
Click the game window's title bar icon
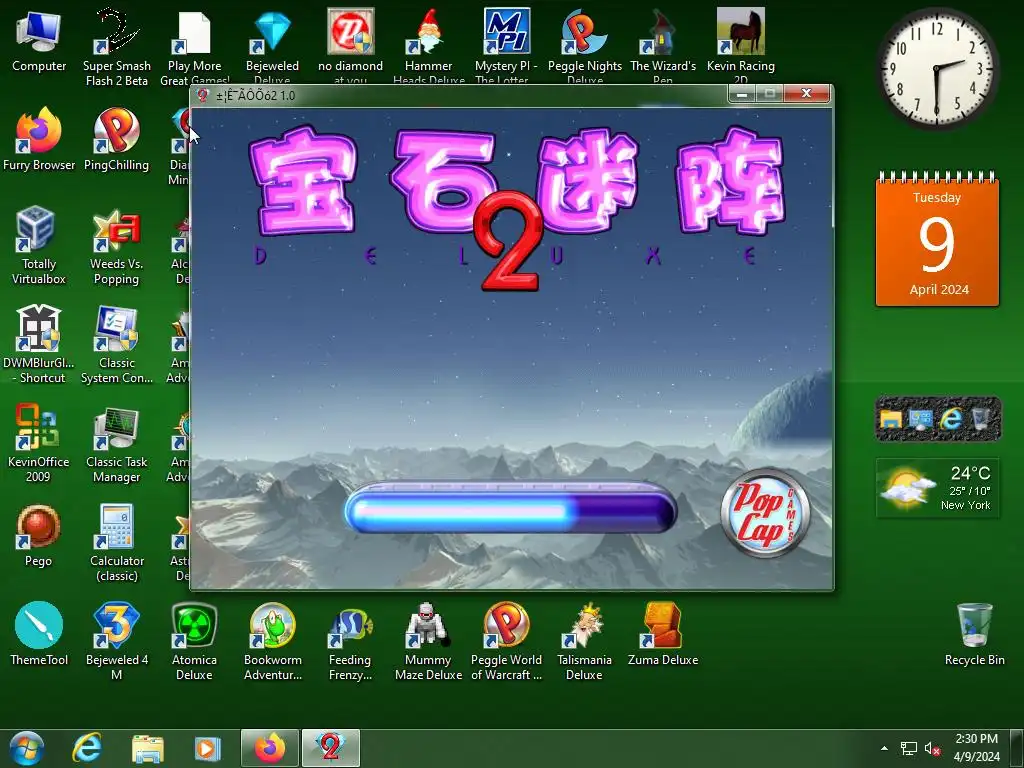[202, 95]
